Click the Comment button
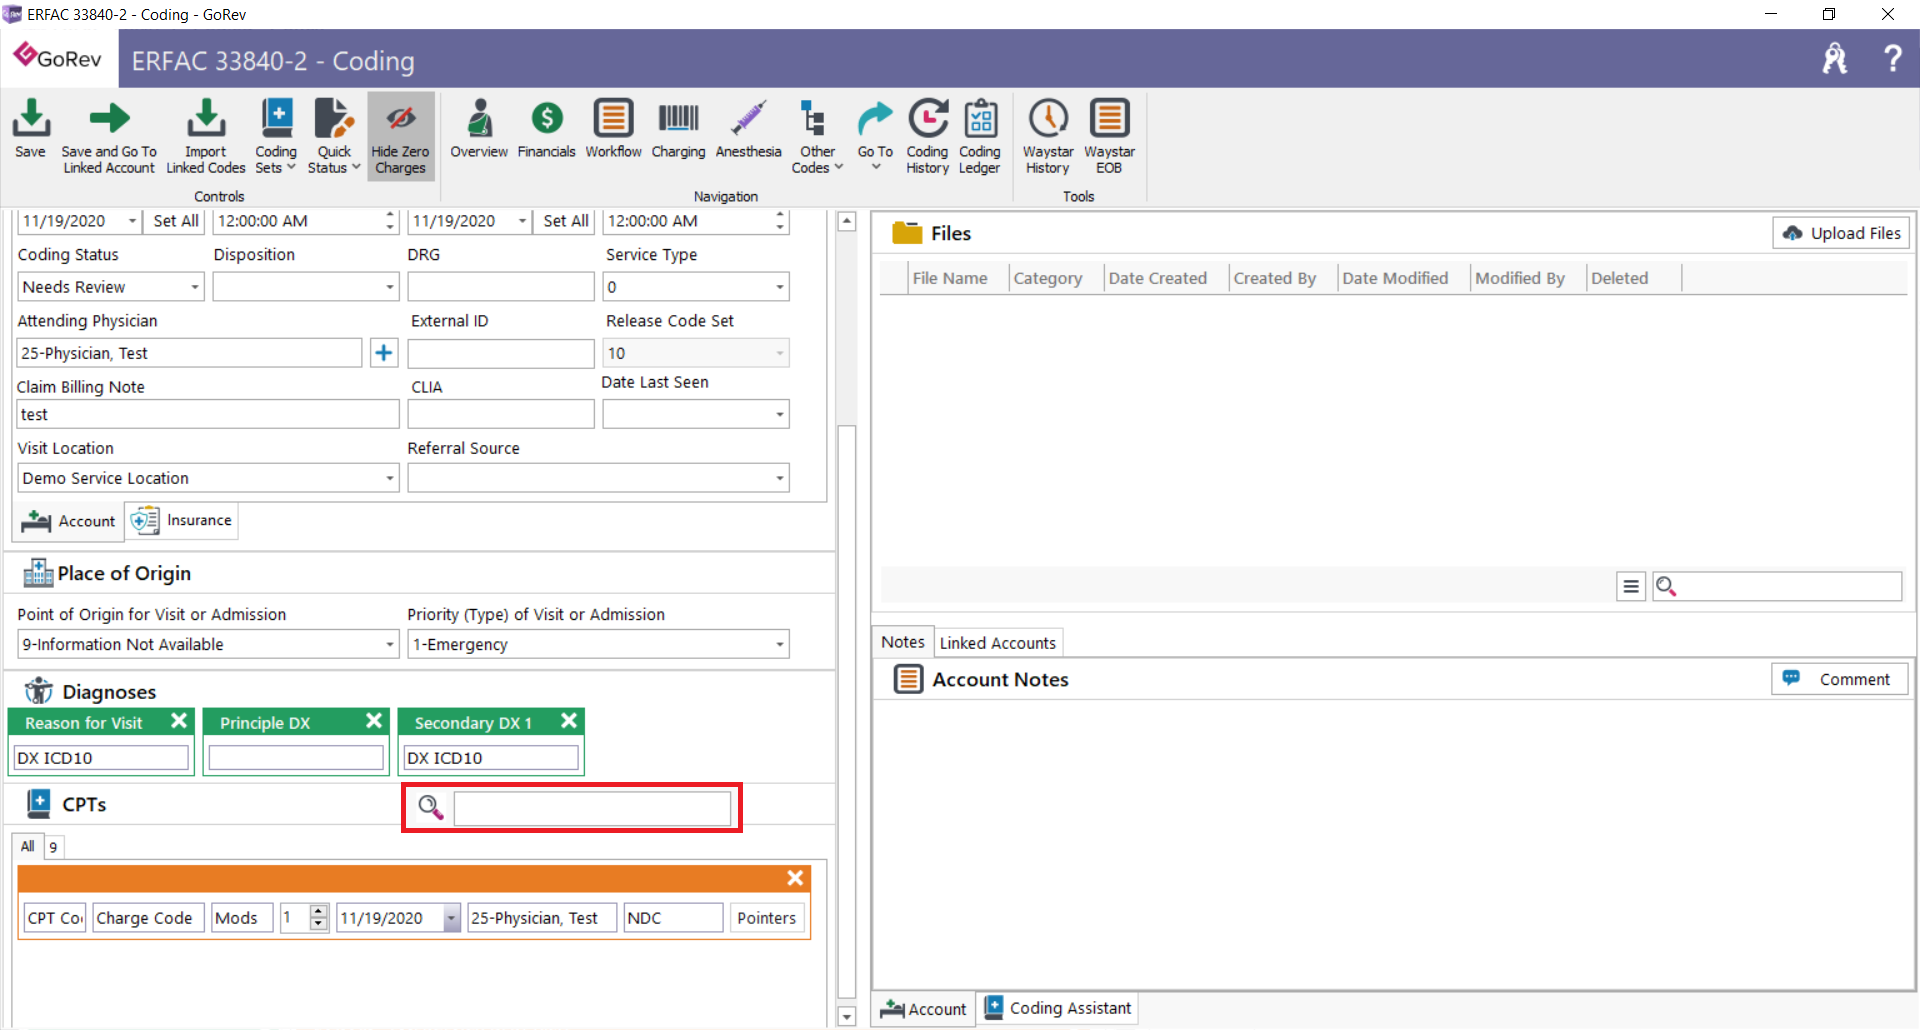Image resolution: width=1920 pixels, height=1030 pixels. pos(1840,679)
